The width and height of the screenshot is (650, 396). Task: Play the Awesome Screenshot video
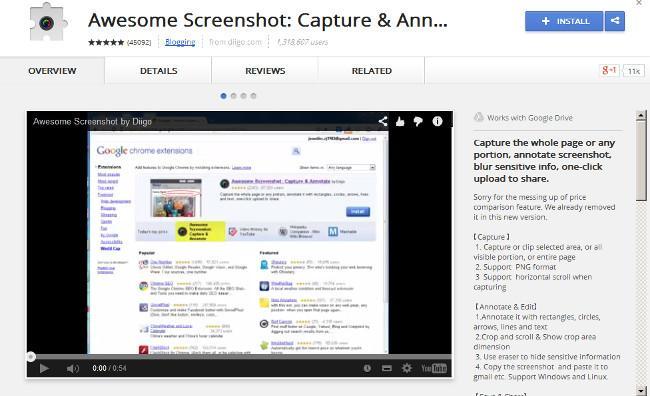coord(44,368)
